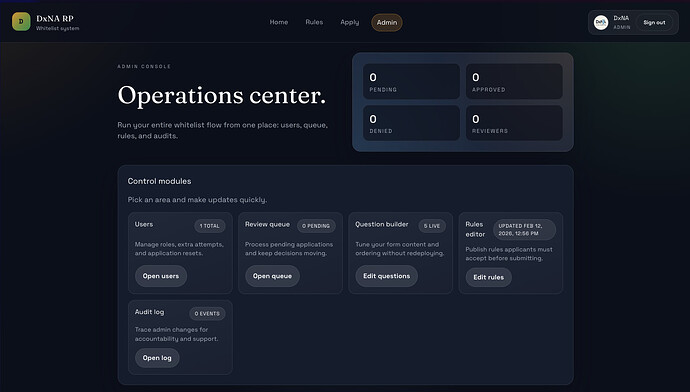Click 'Pick an area and make updates quickly.'
Viewport: 690px width, 392px height.
pos(197,200)
